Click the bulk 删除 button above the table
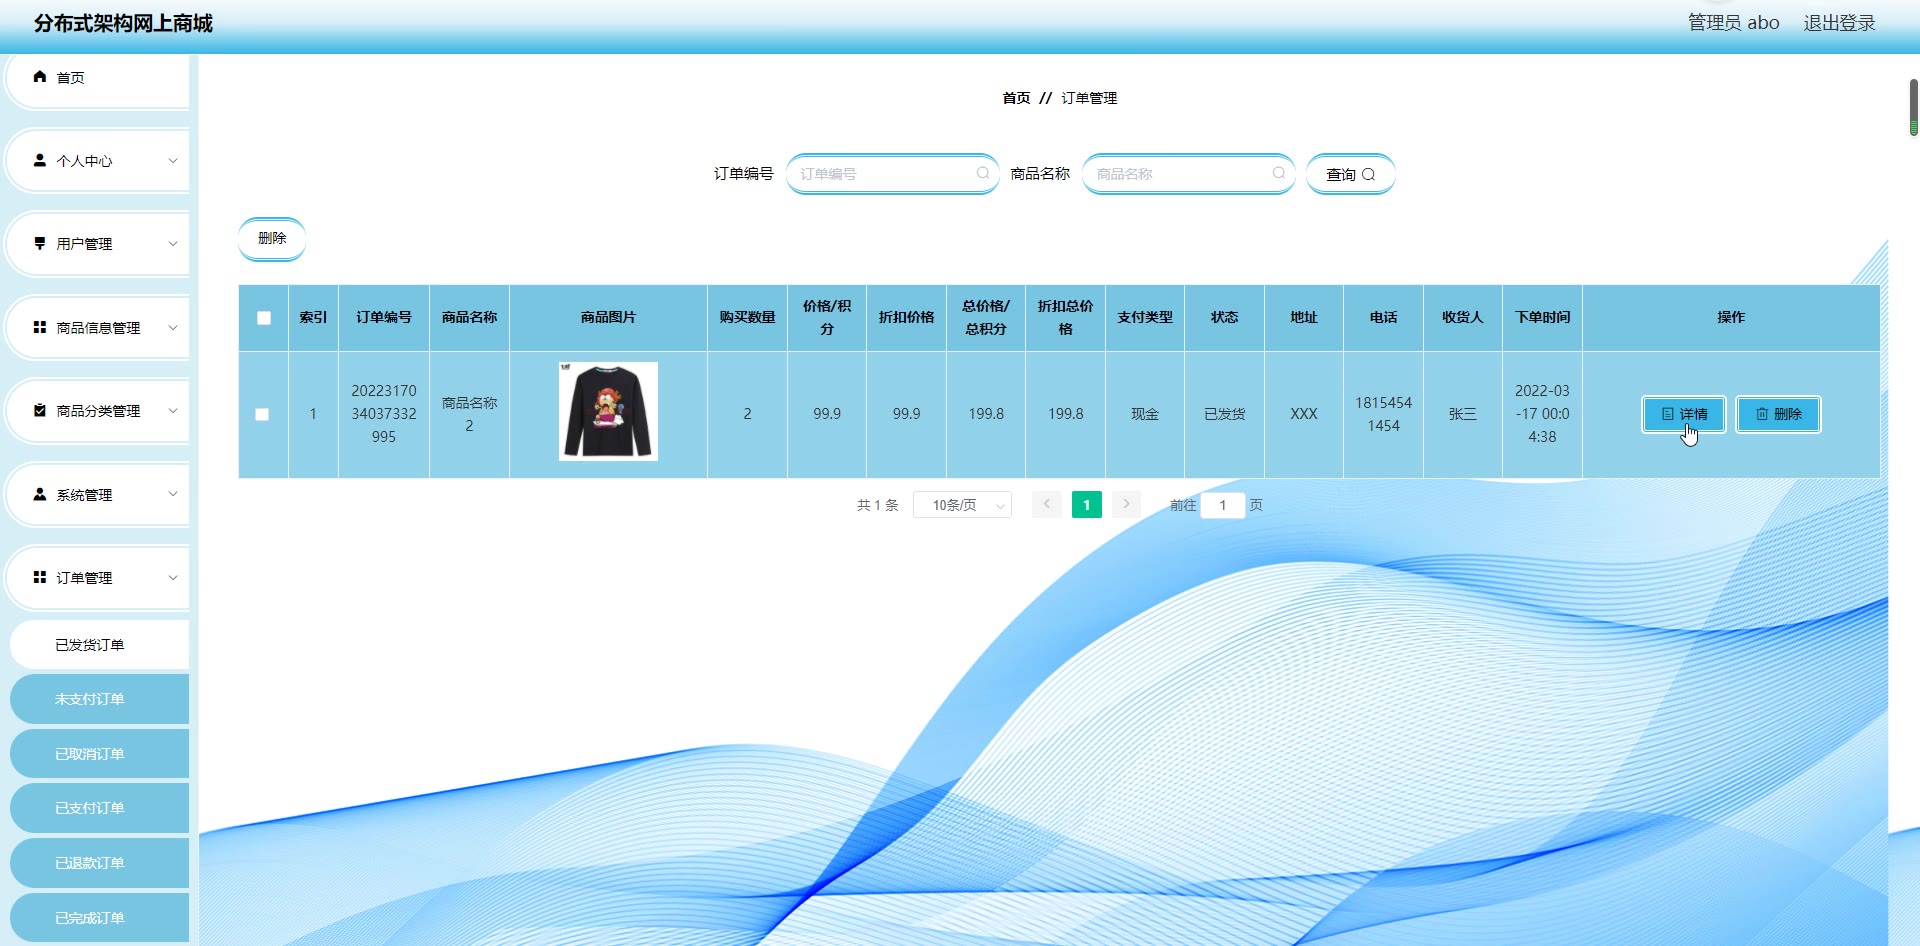Image resolution: width=1920 pixels, height=946 pixels. click(x=272, y=239)
